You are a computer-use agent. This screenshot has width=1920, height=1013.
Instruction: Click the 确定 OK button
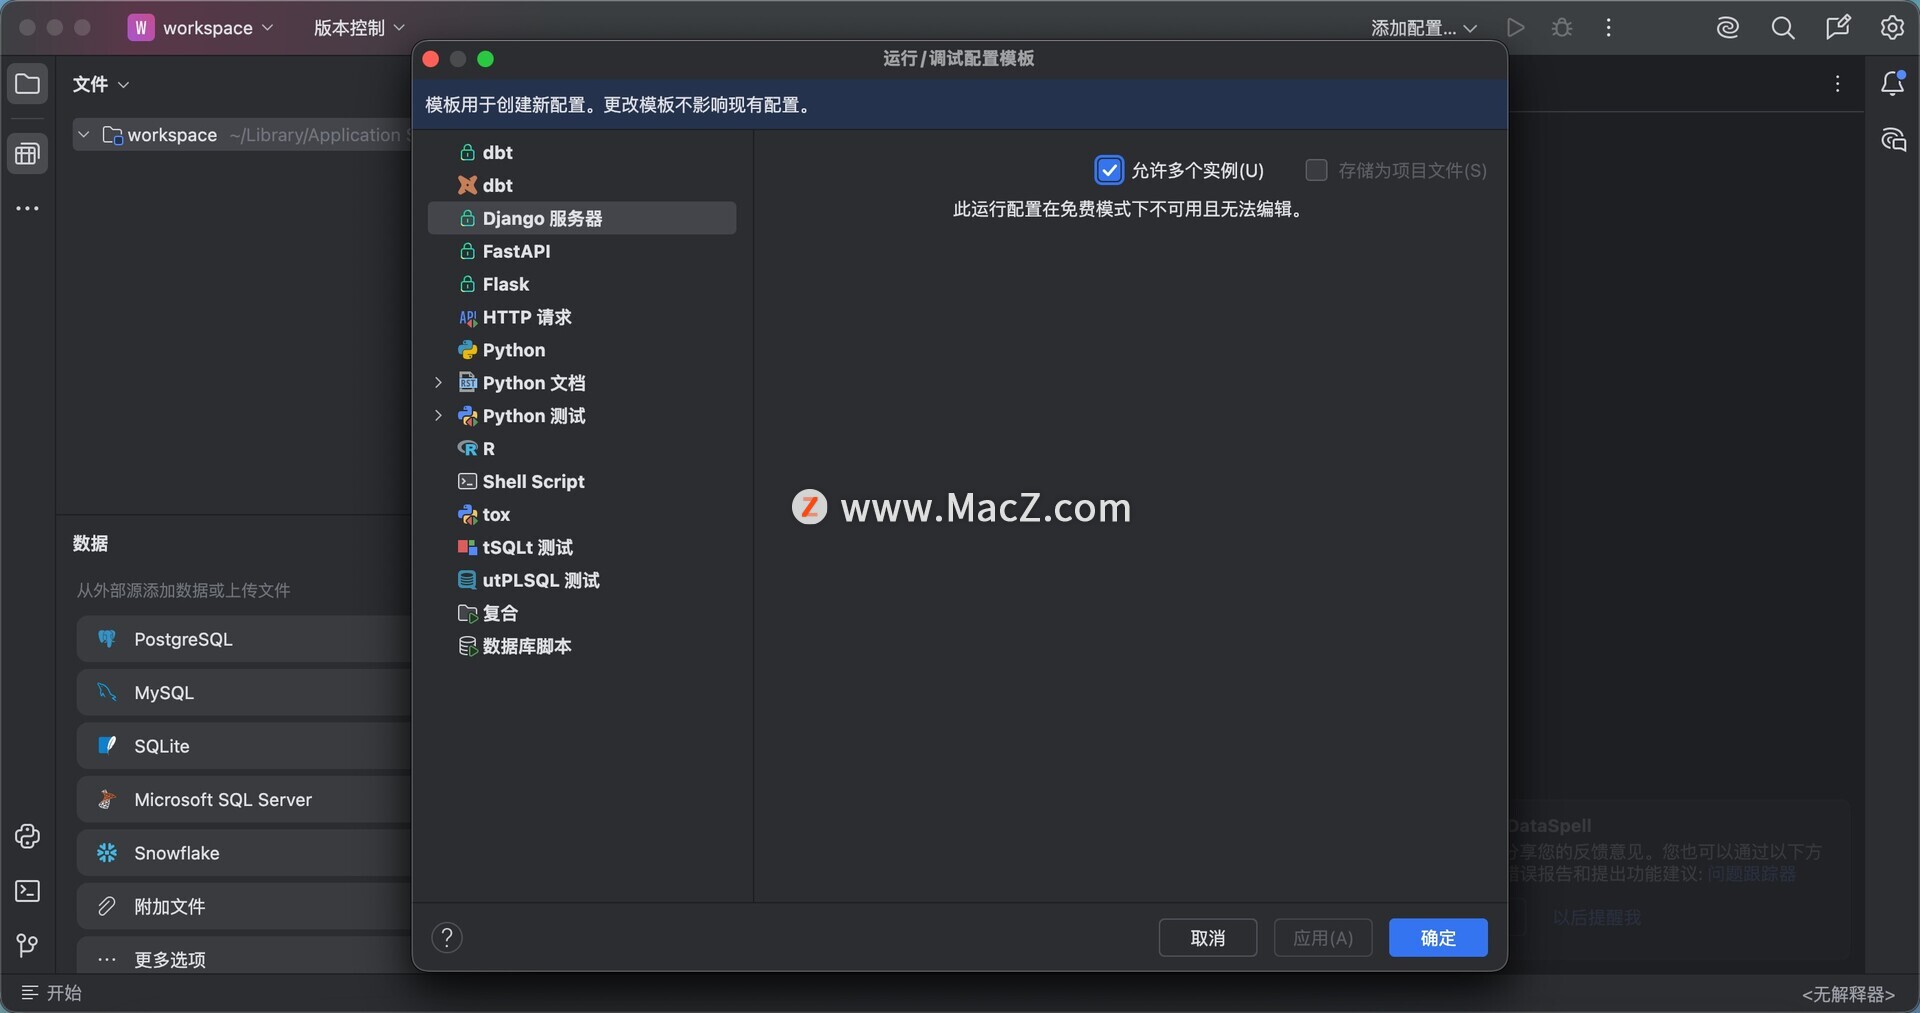[1438, 938]
